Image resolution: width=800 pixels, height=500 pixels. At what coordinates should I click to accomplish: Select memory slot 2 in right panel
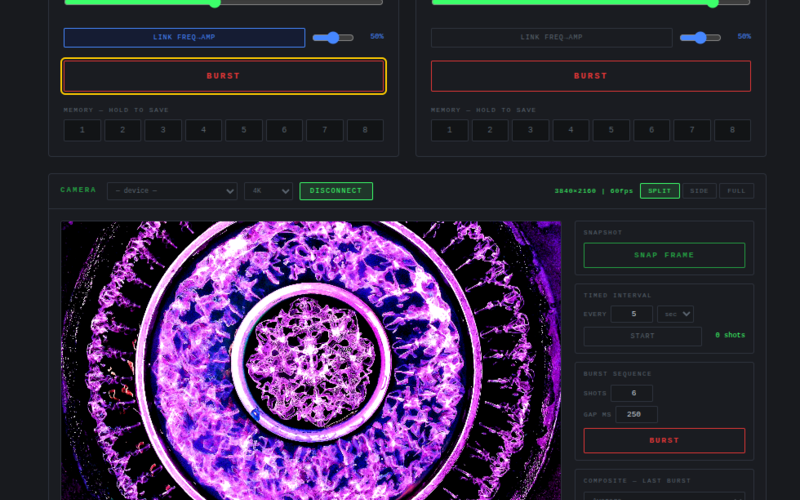[x=490, y=130]
